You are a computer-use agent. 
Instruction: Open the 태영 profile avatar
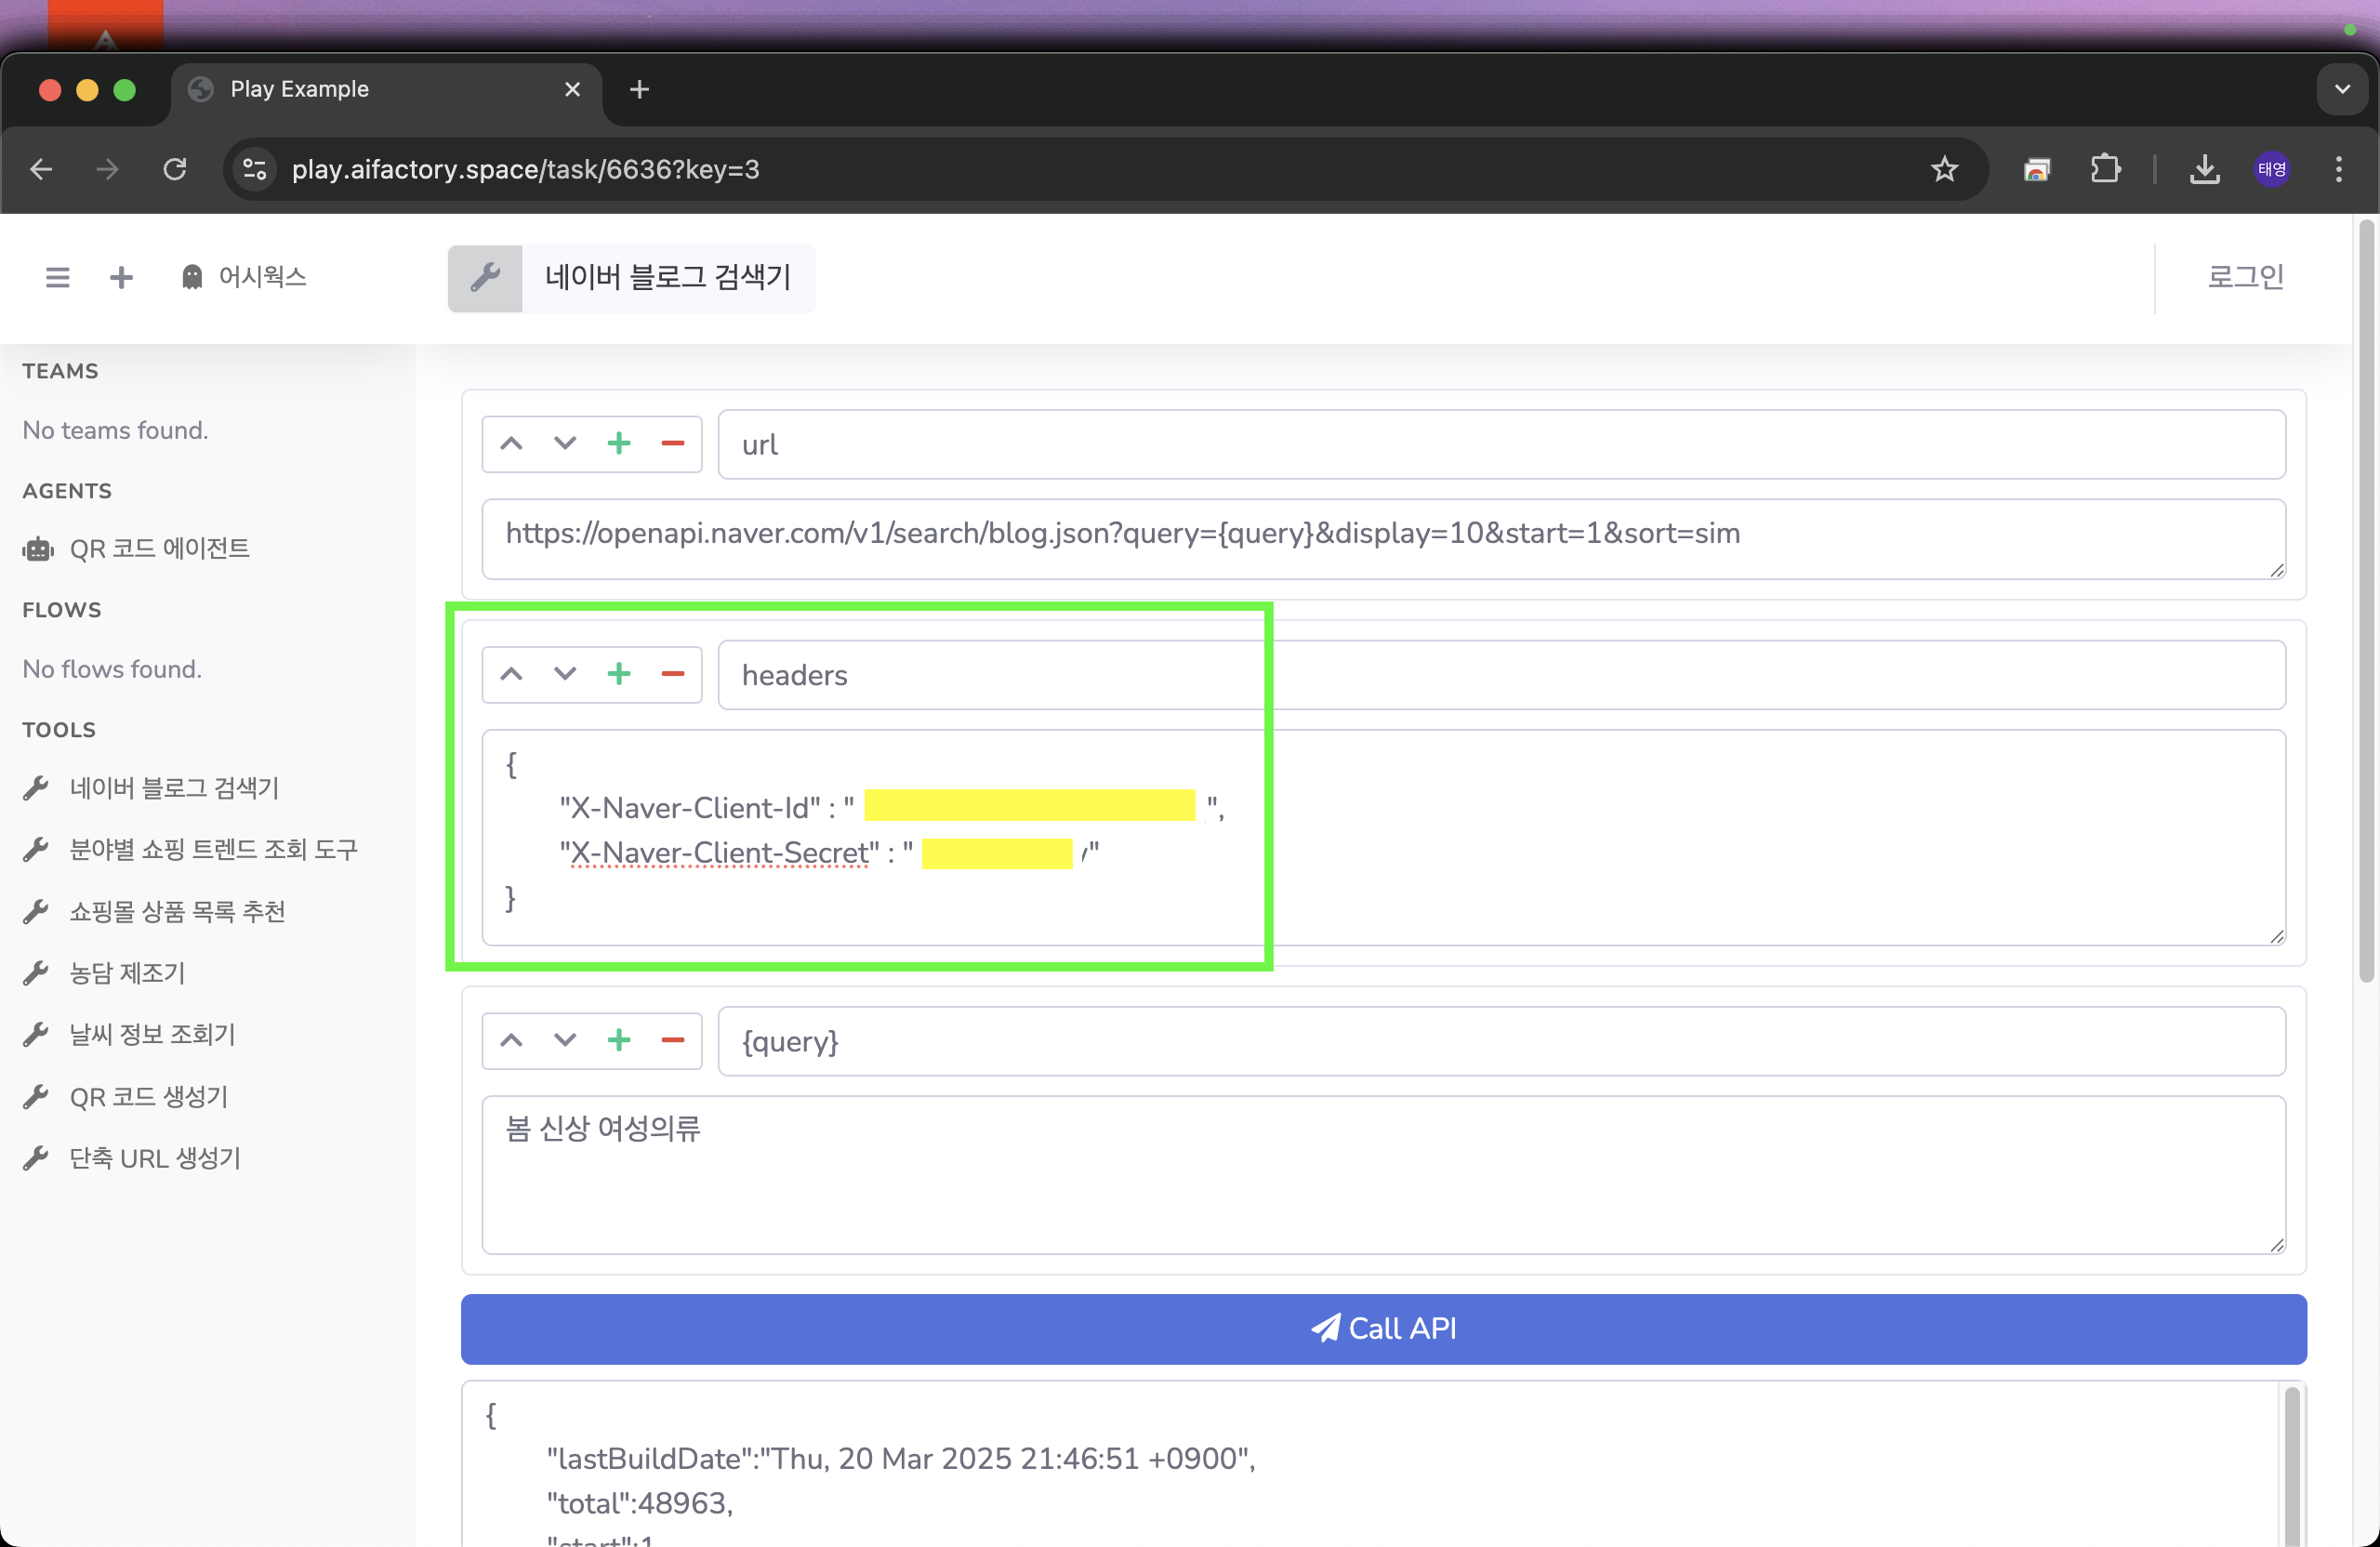tap(2272, 169)
